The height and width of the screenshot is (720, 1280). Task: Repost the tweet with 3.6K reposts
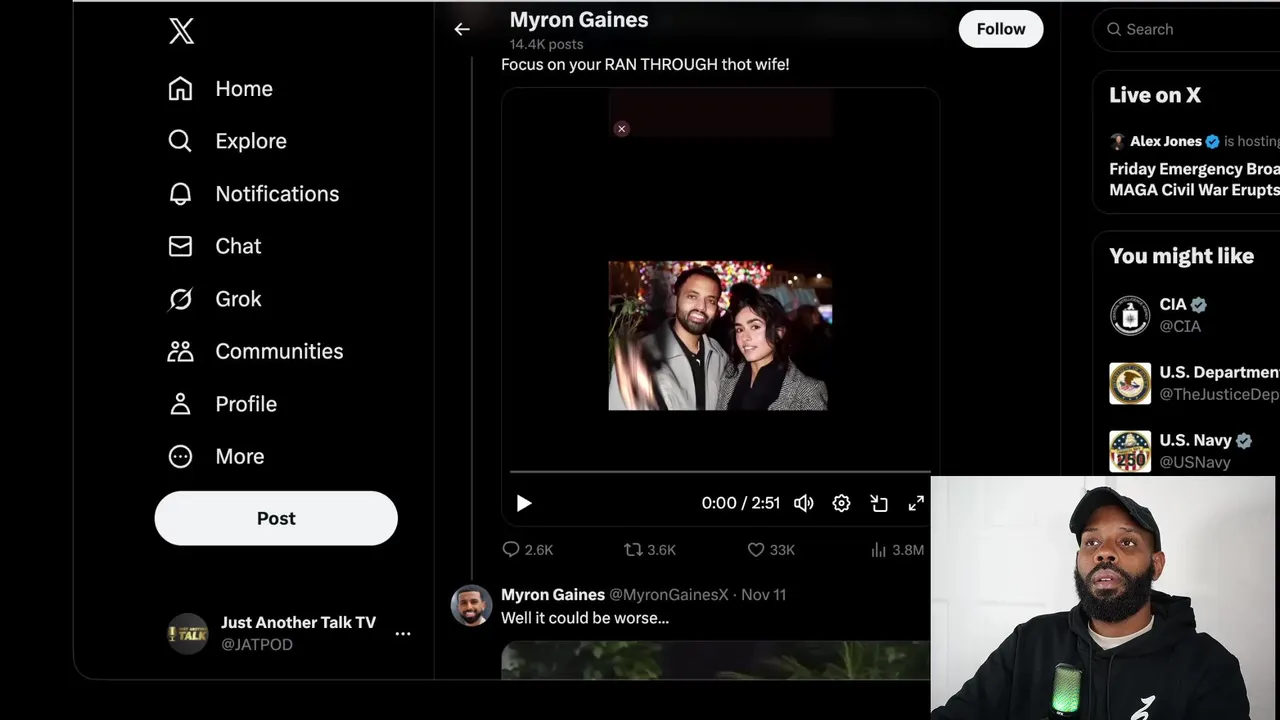(650, 550)
